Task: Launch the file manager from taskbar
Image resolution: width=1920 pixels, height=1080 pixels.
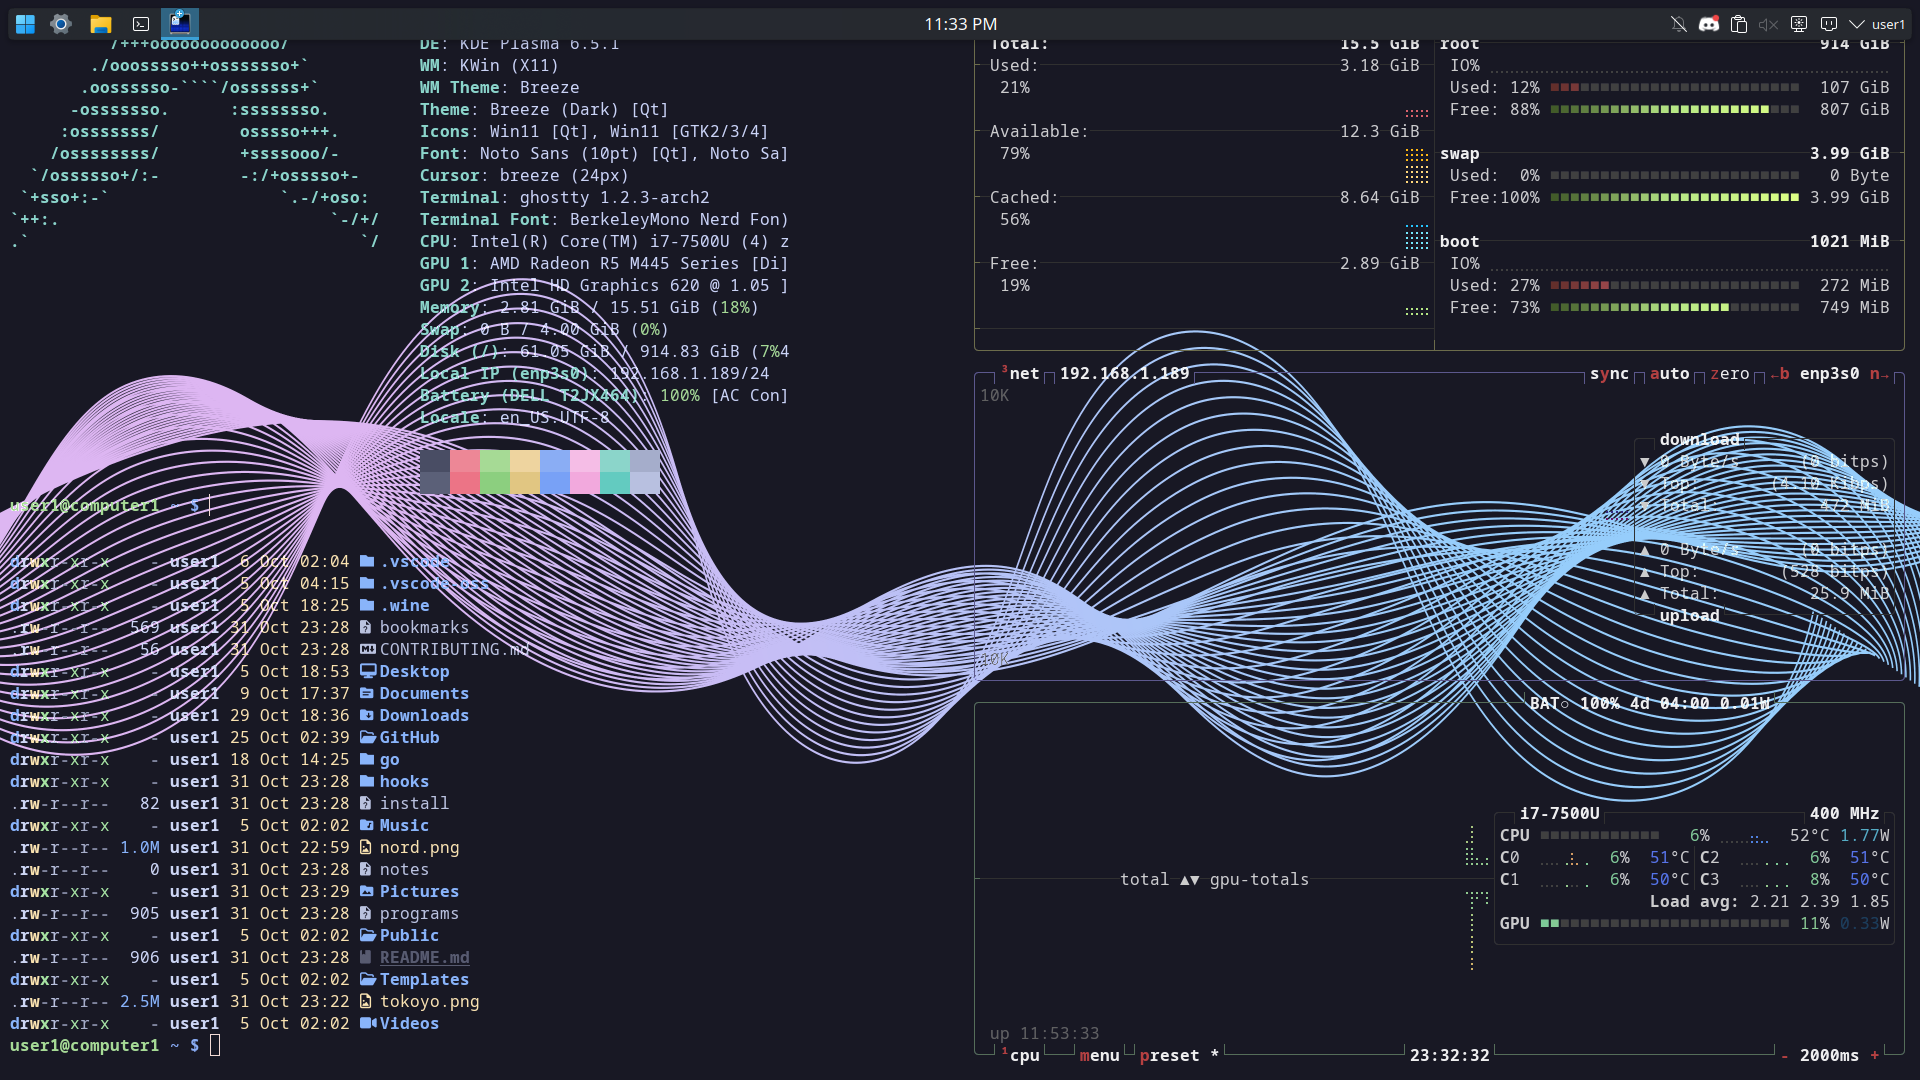Action: pyautogui.click(x=100, y=24)
